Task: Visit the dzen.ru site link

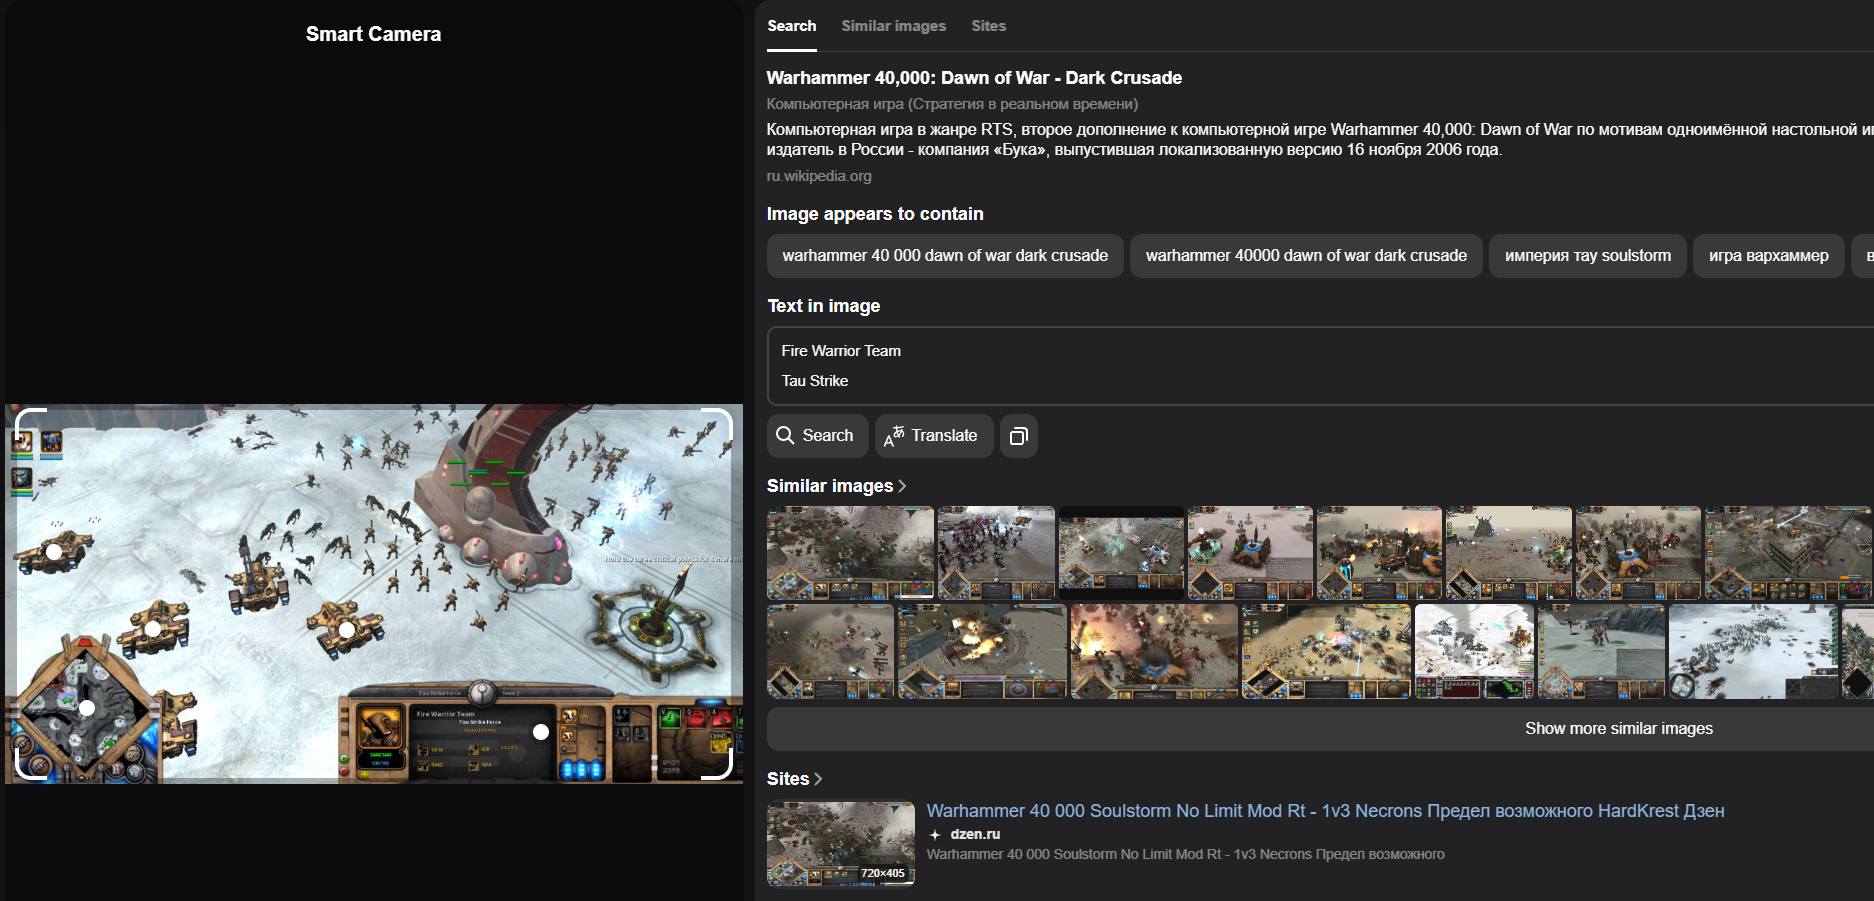Action: pos(975,834)
